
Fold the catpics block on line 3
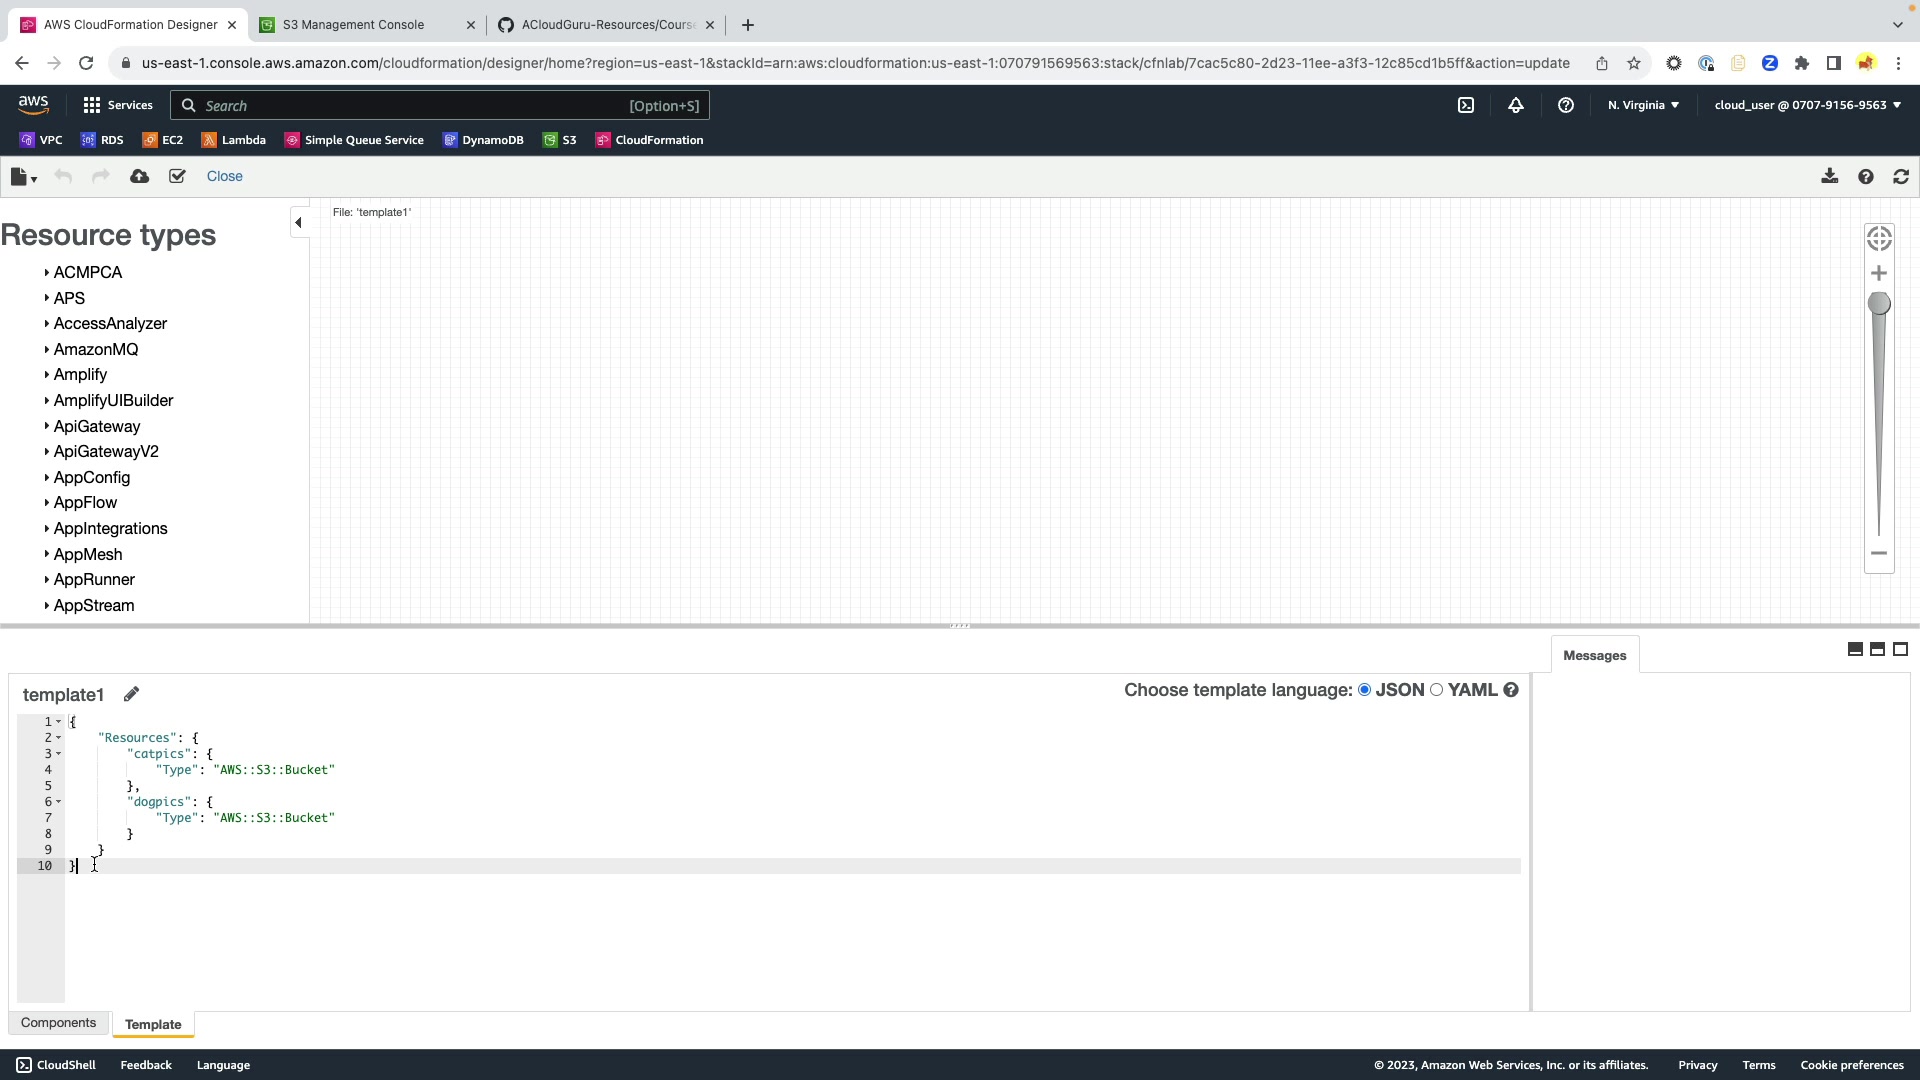pos(58,754)
